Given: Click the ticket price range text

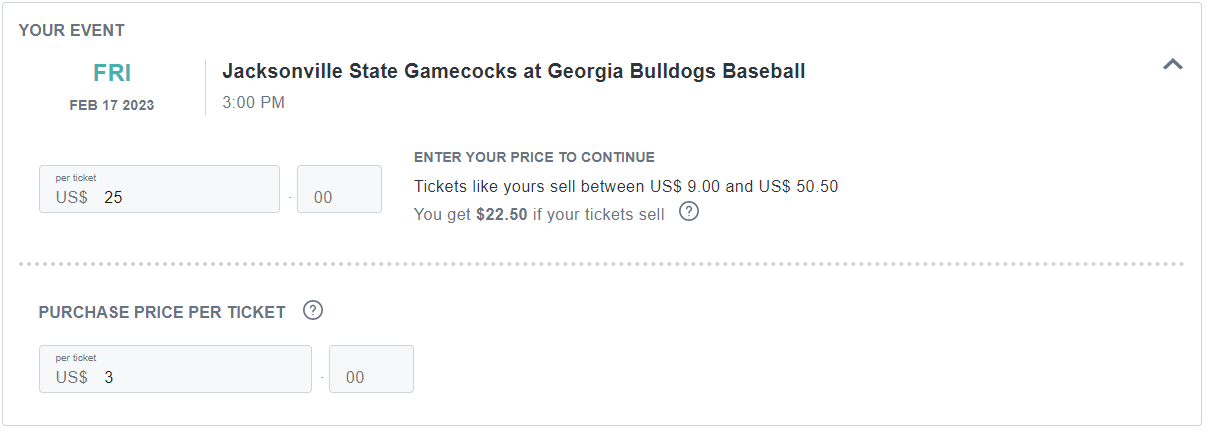Looking at the screenshot, I should click(x=625, y=186).
